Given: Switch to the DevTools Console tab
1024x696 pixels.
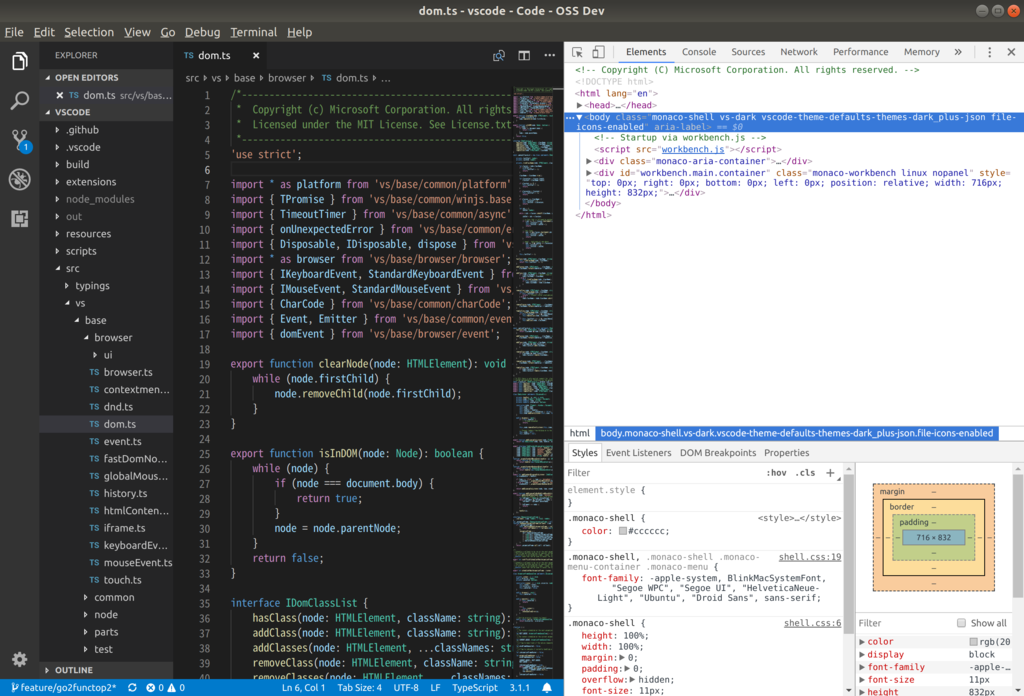Looking at the screenshot, I should pos(699,52).
